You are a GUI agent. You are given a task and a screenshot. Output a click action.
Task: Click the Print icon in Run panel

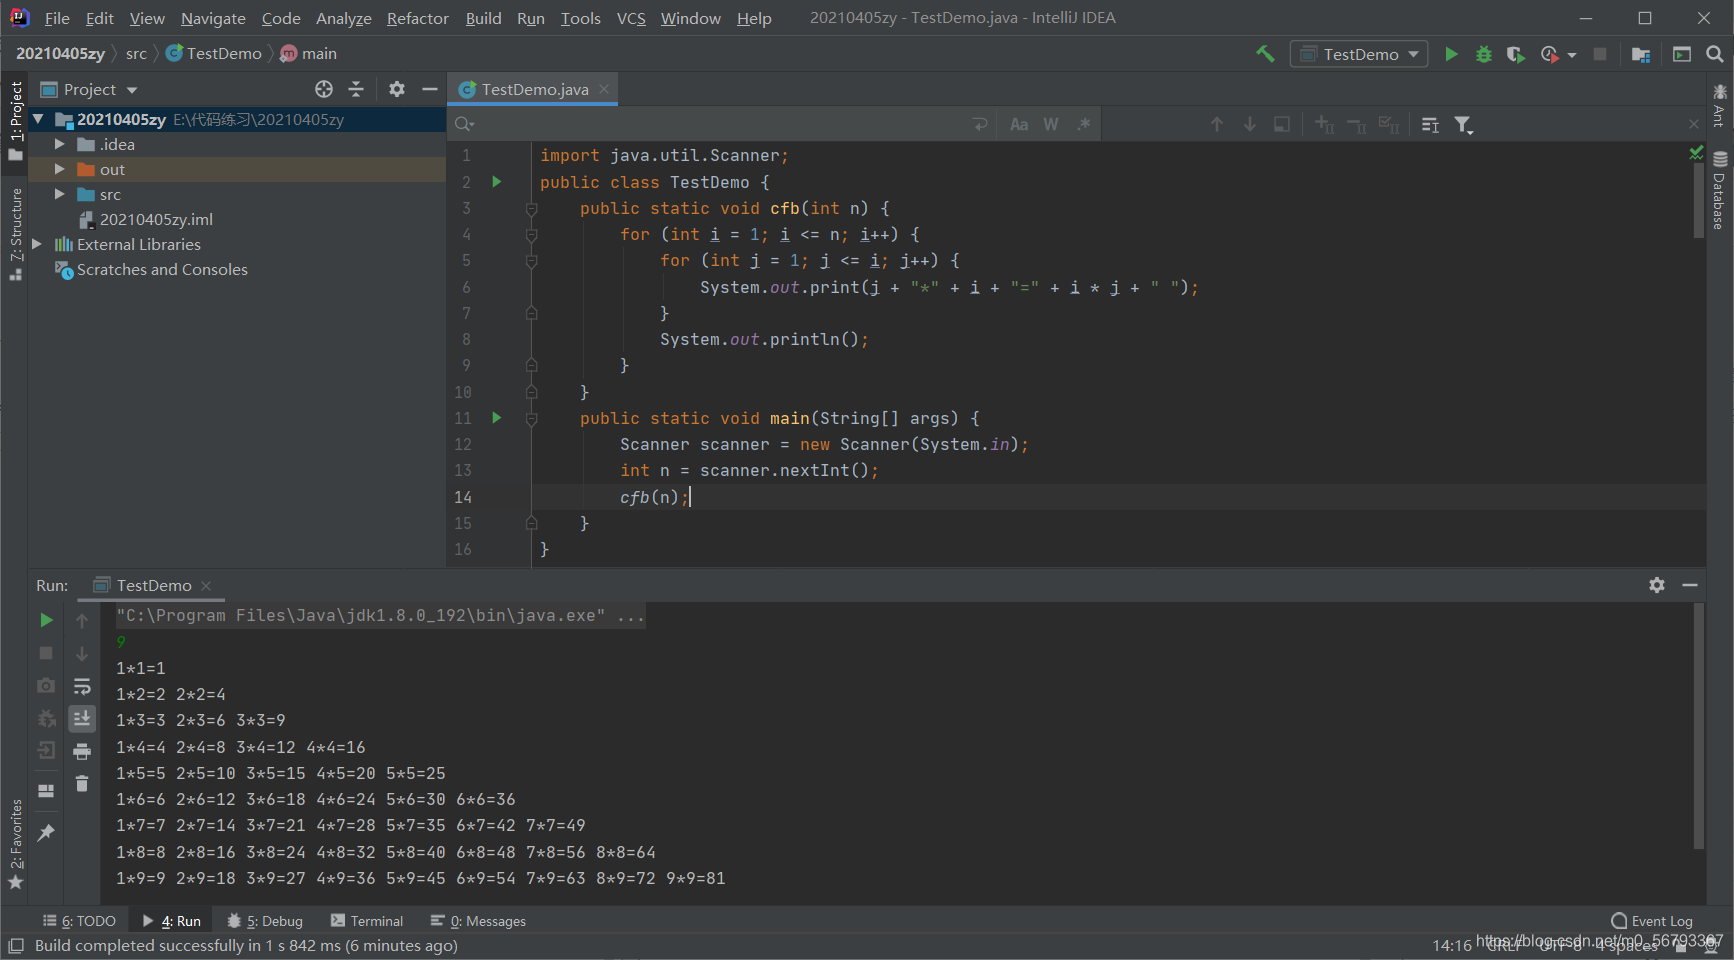pos(82,751)
